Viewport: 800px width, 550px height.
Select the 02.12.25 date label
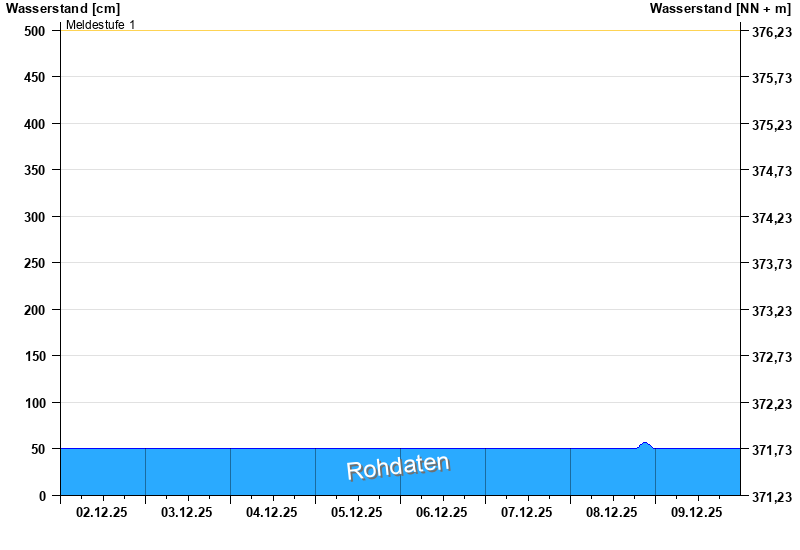point(102,512)
